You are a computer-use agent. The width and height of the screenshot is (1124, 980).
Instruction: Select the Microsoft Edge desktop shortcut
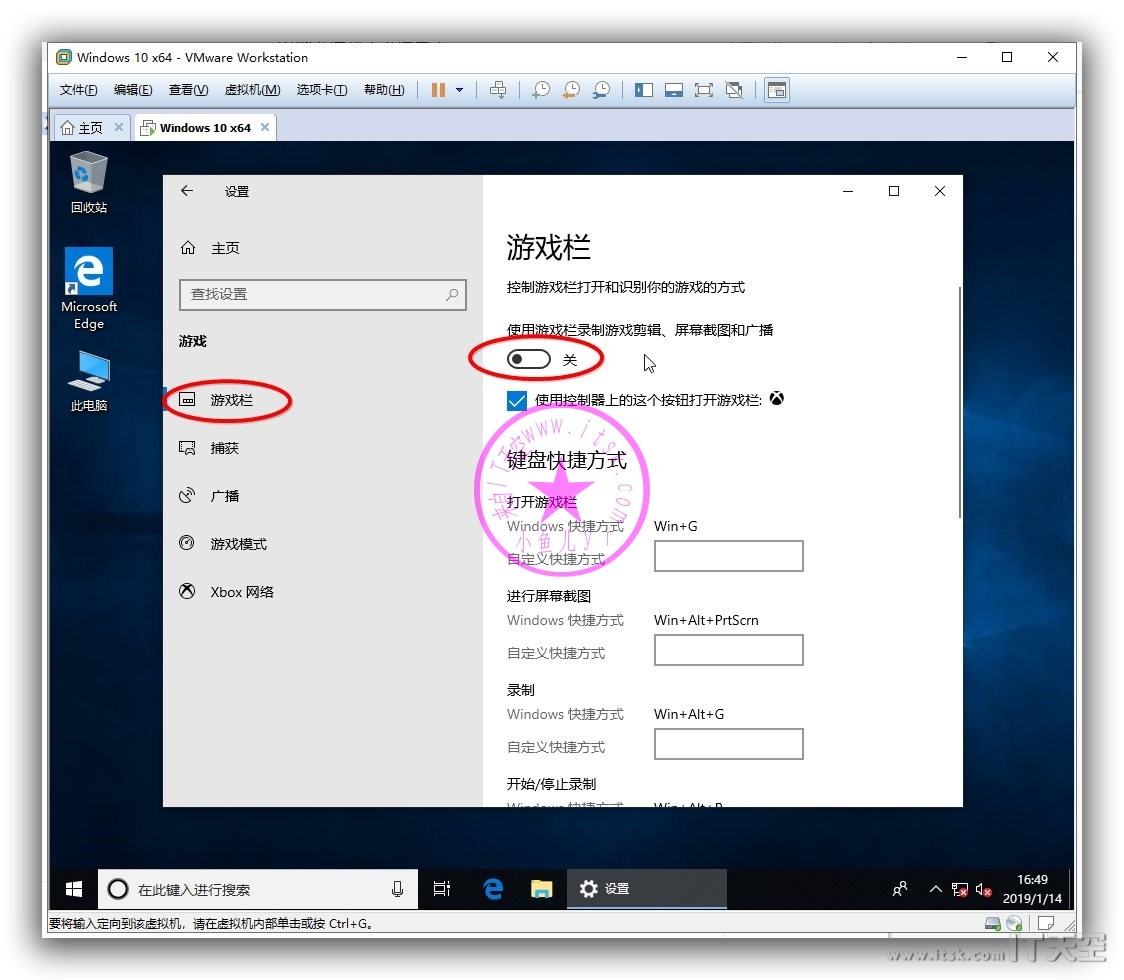pos(89,289)
